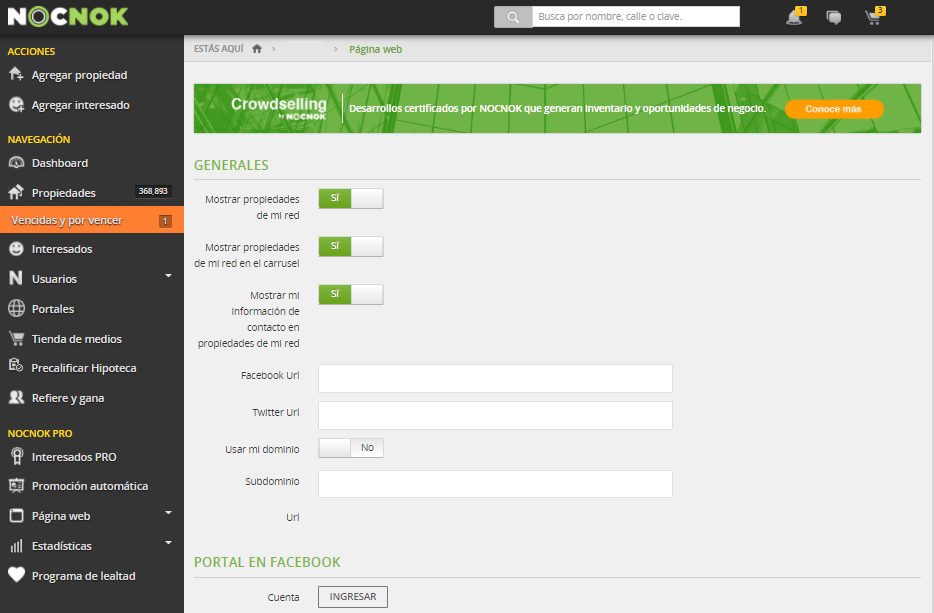Click the Twitter Url input field
The image size is (934, 613).
pos(495,415)
